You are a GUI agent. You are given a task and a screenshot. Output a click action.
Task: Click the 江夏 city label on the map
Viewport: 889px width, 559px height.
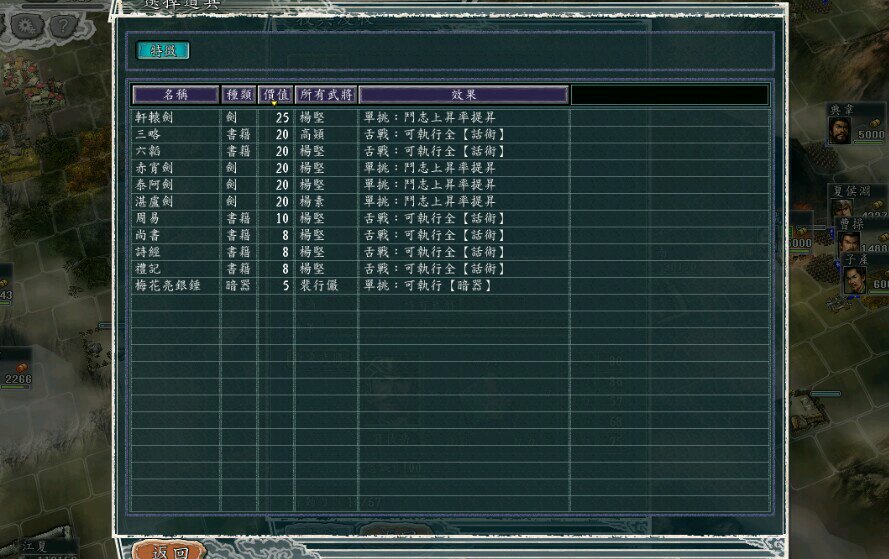[x=35, y=547]
